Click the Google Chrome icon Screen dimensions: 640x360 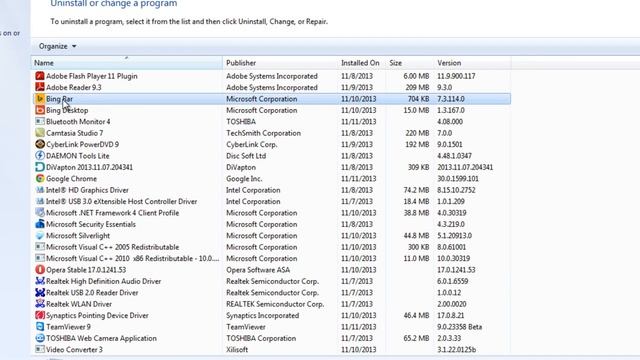(x=40, y=179)
